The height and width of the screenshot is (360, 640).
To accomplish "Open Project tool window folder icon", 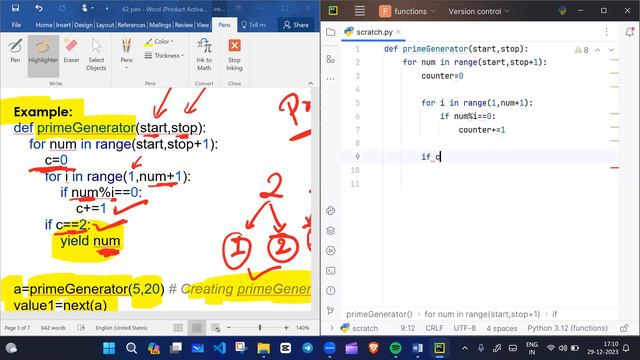I will click(x=331, y=32).
